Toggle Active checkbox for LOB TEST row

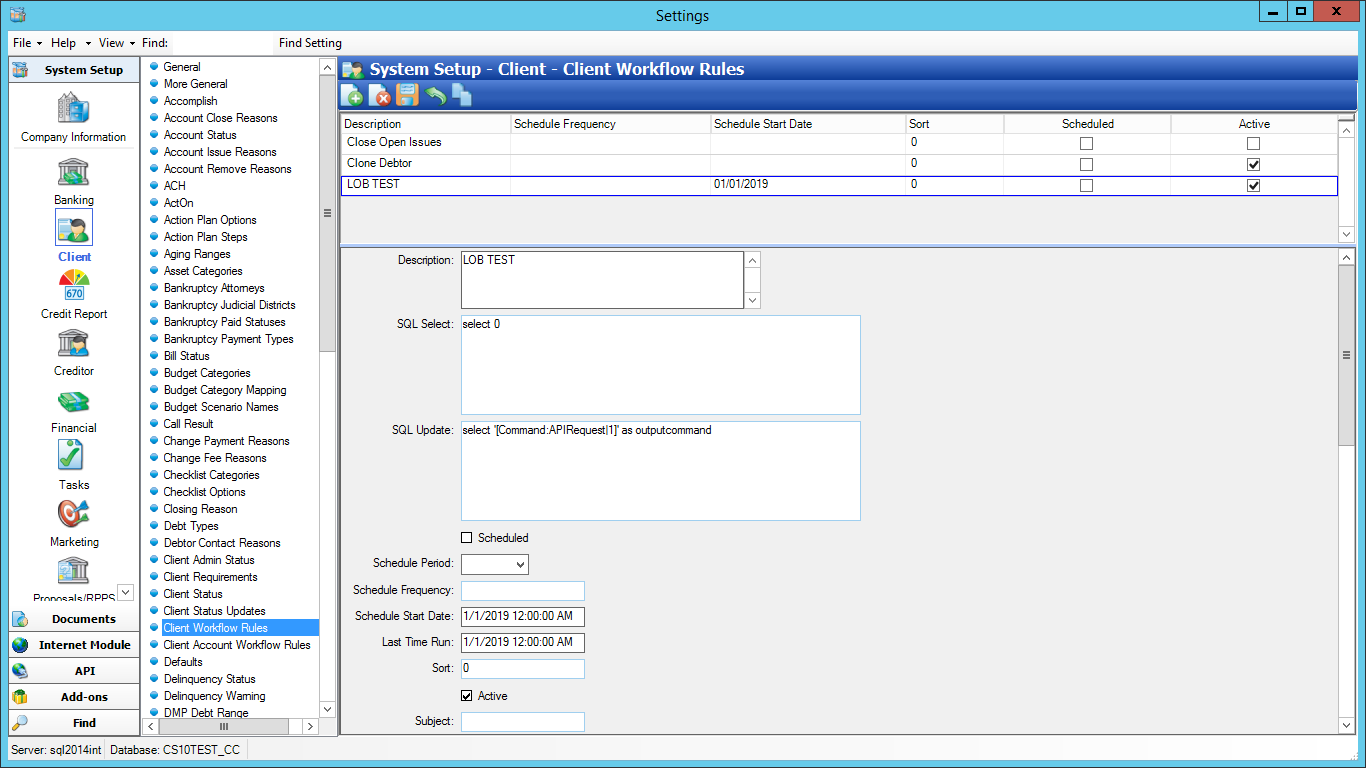pyautogui.click(x=1254, y=186)
